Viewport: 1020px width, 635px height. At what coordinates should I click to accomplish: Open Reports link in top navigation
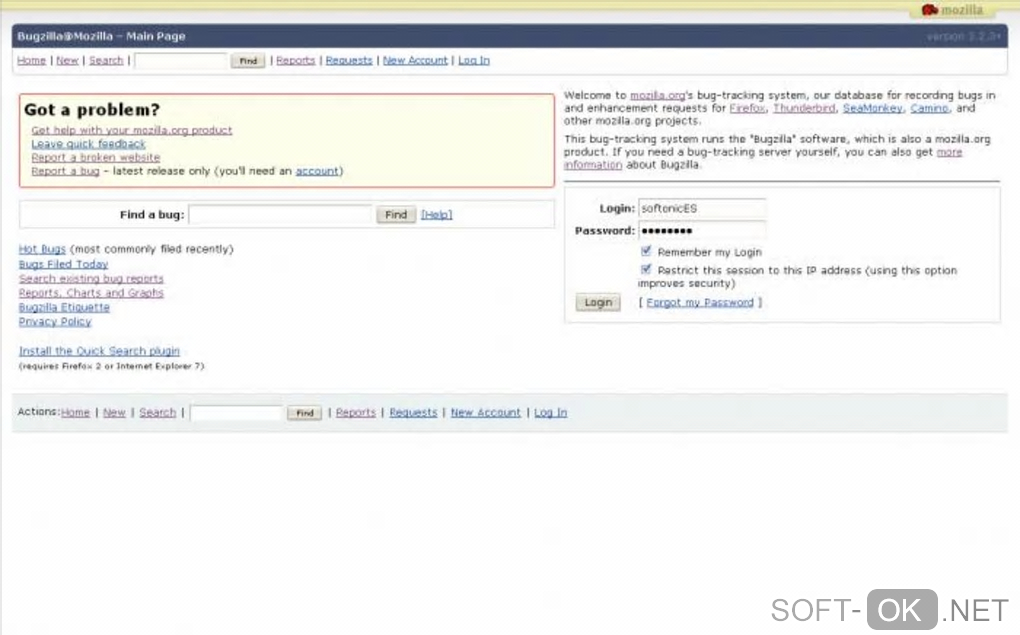pyautogui.click(x=295, y=61)
